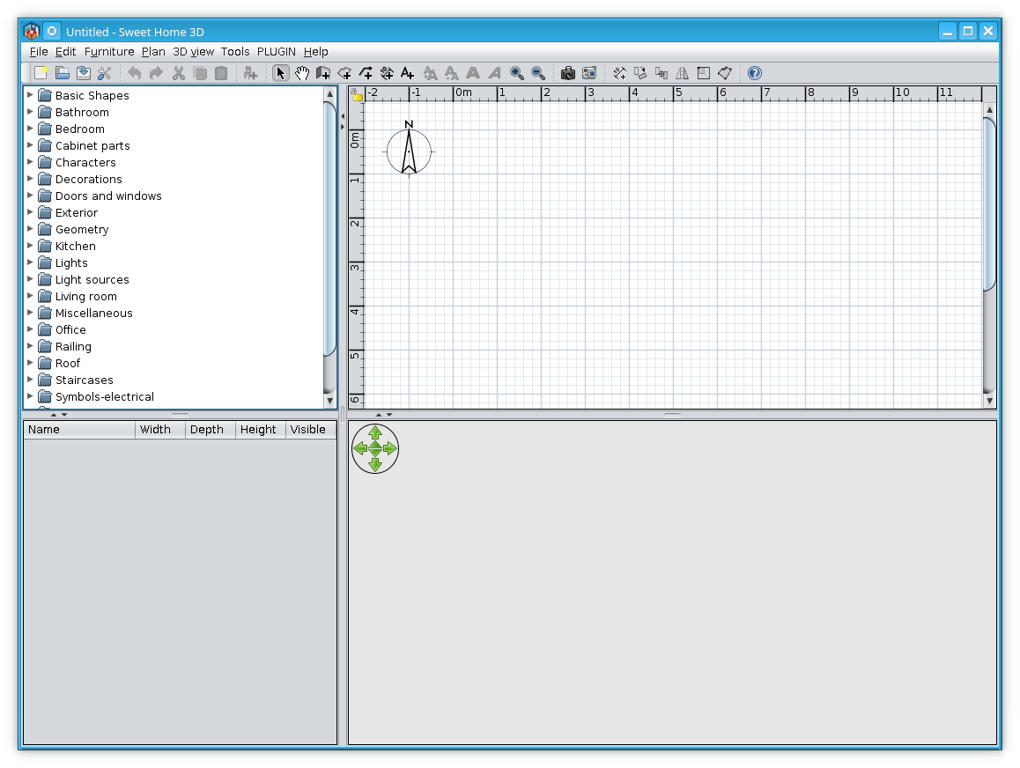Expand the Lights category arrow

pos(30,262)
